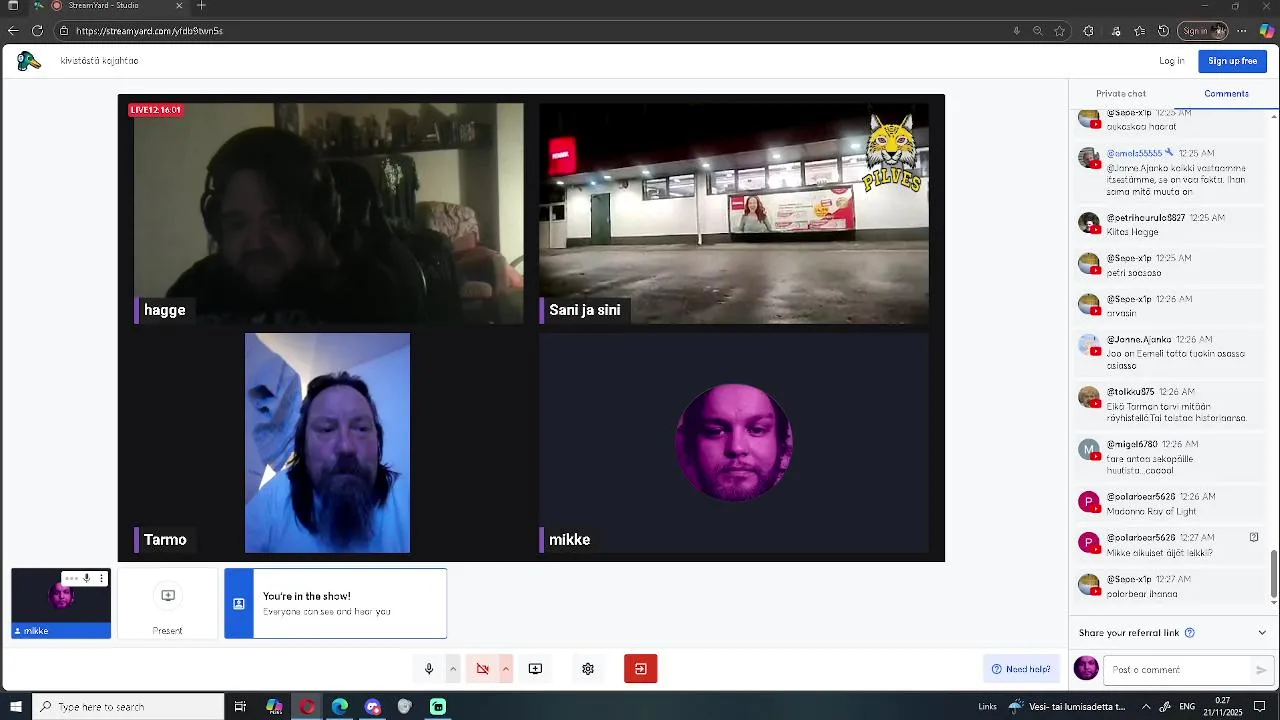Turn the camera back on
The height and width of the screenshot is (720, 1280).
[x=482, y=669]
